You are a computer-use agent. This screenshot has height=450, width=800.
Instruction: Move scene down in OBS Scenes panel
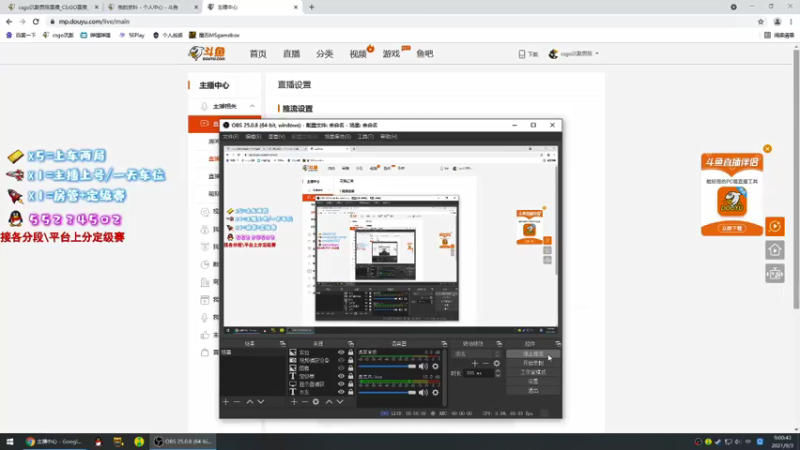261,402
